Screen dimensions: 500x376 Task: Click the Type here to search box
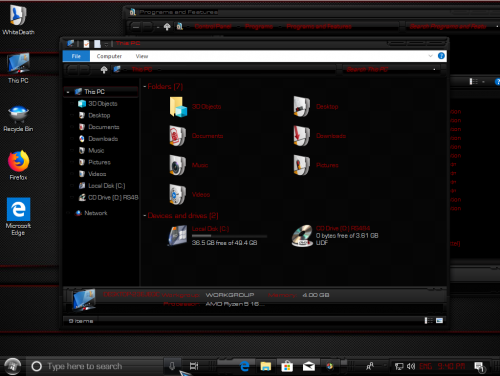95,366
